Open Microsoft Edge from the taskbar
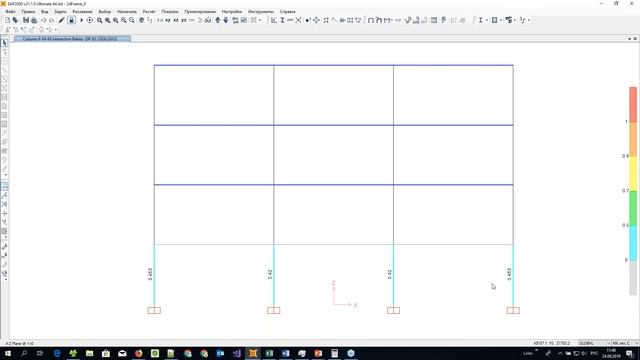 pos(57,353)
